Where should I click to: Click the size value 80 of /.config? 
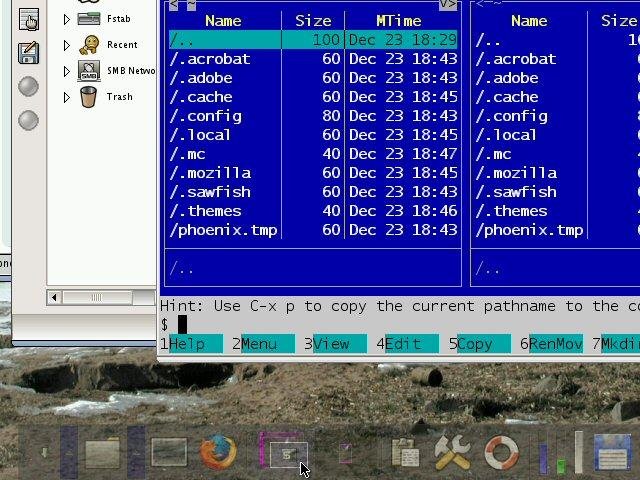(331, 116)
